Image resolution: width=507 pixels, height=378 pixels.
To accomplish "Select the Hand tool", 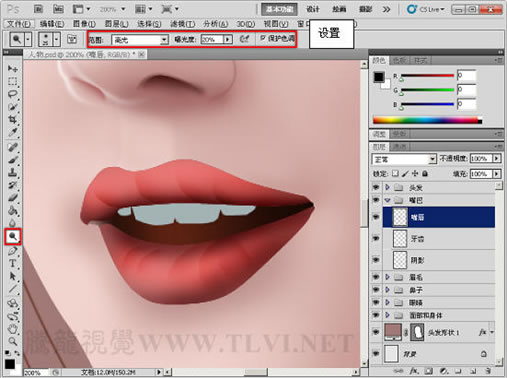I will [13, 329].
